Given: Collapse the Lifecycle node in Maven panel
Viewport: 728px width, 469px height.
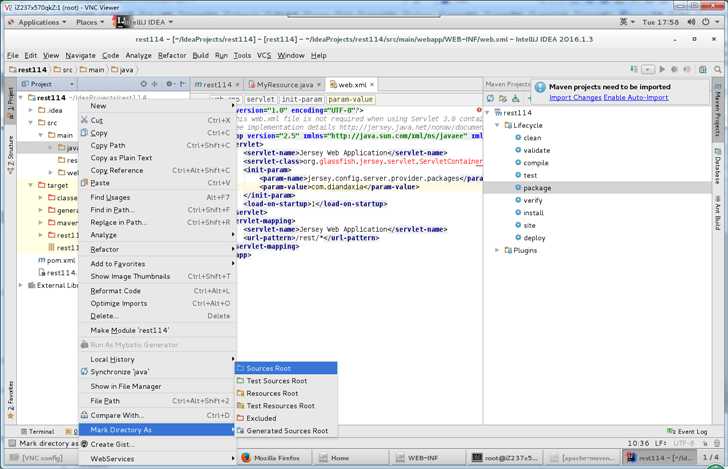Looking at the screenshot, I should point(497,125).
